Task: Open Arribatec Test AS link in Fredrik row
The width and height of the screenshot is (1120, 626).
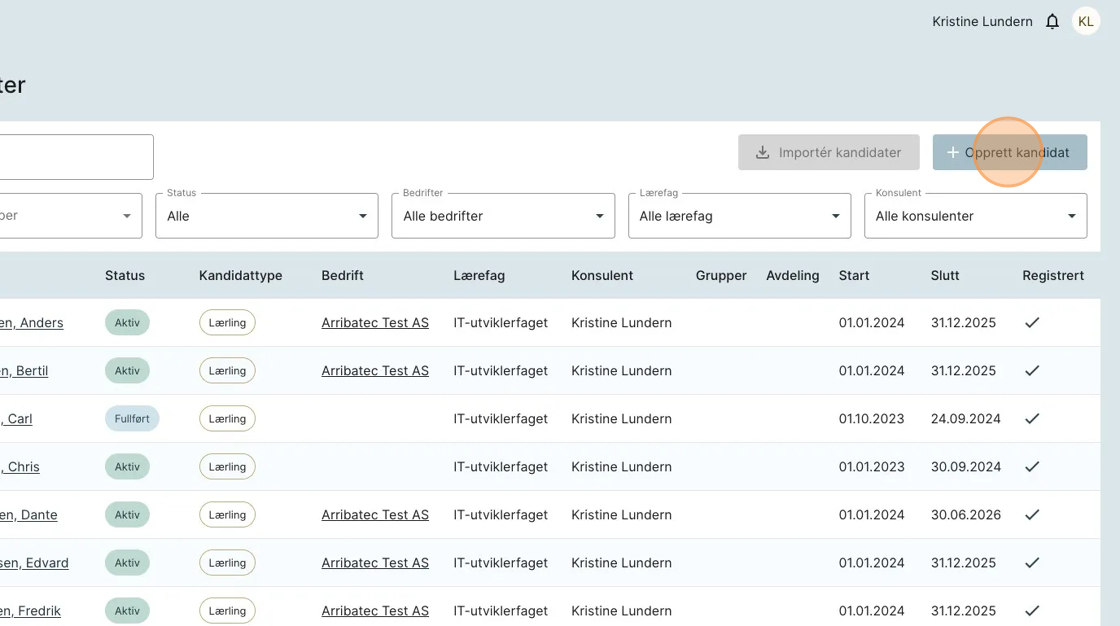Action: click(x=375, y=611)
